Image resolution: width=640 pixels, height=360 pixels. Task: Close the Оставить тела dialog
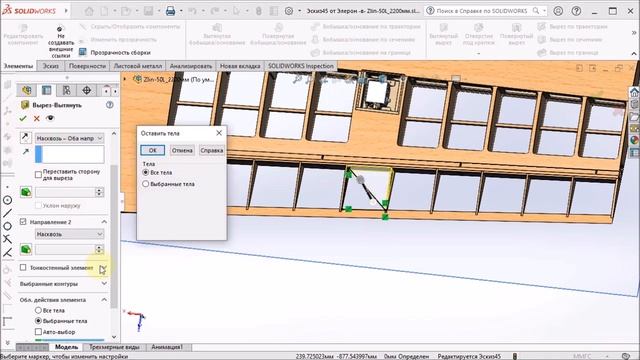(219, 133)
